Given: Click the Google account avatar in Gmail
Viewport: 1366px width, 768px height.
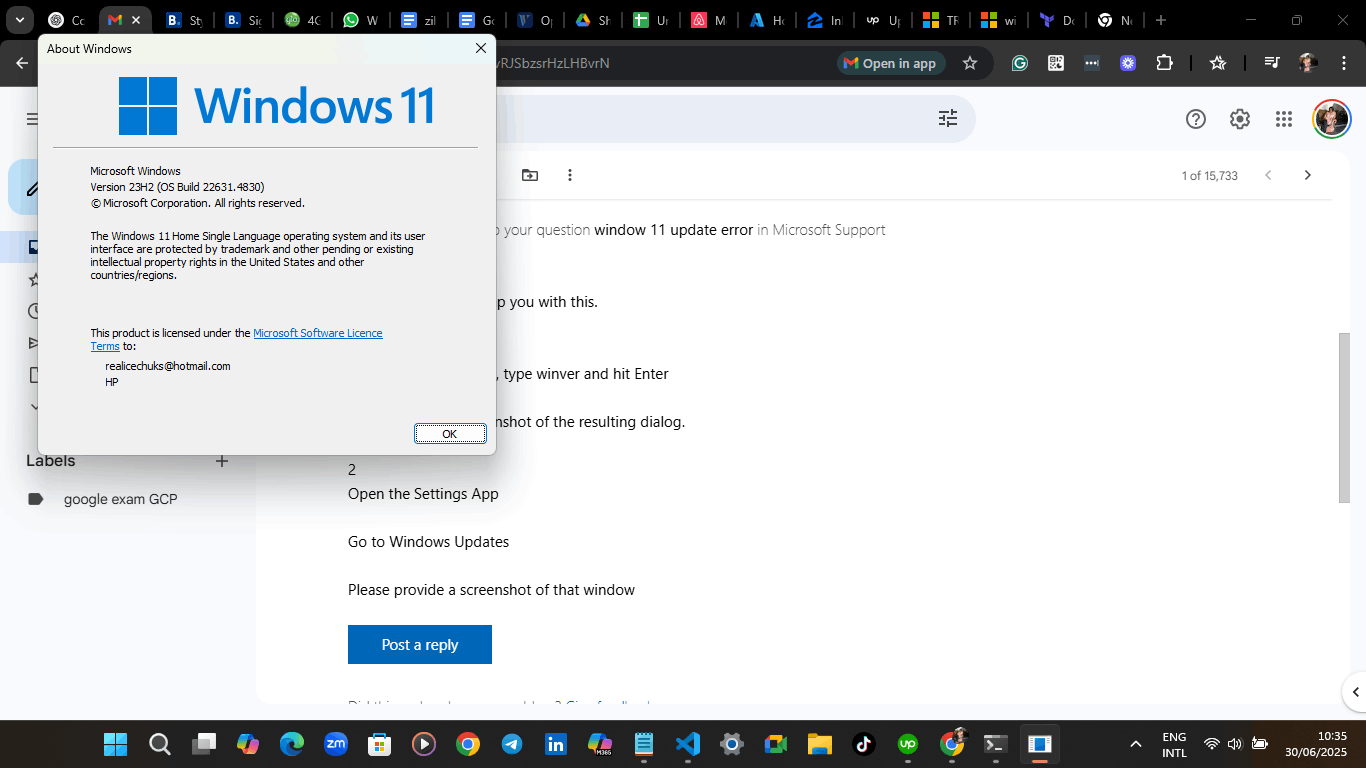Looking at the screenshot, I should [1331, 119].
